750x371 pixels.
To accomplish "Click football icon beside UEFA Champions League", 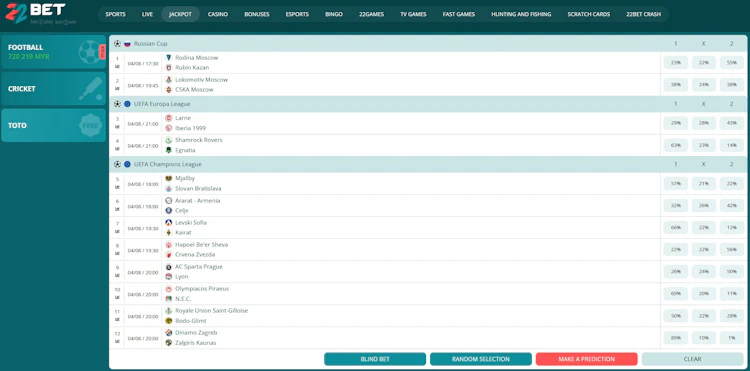I will tap(117, 164).
